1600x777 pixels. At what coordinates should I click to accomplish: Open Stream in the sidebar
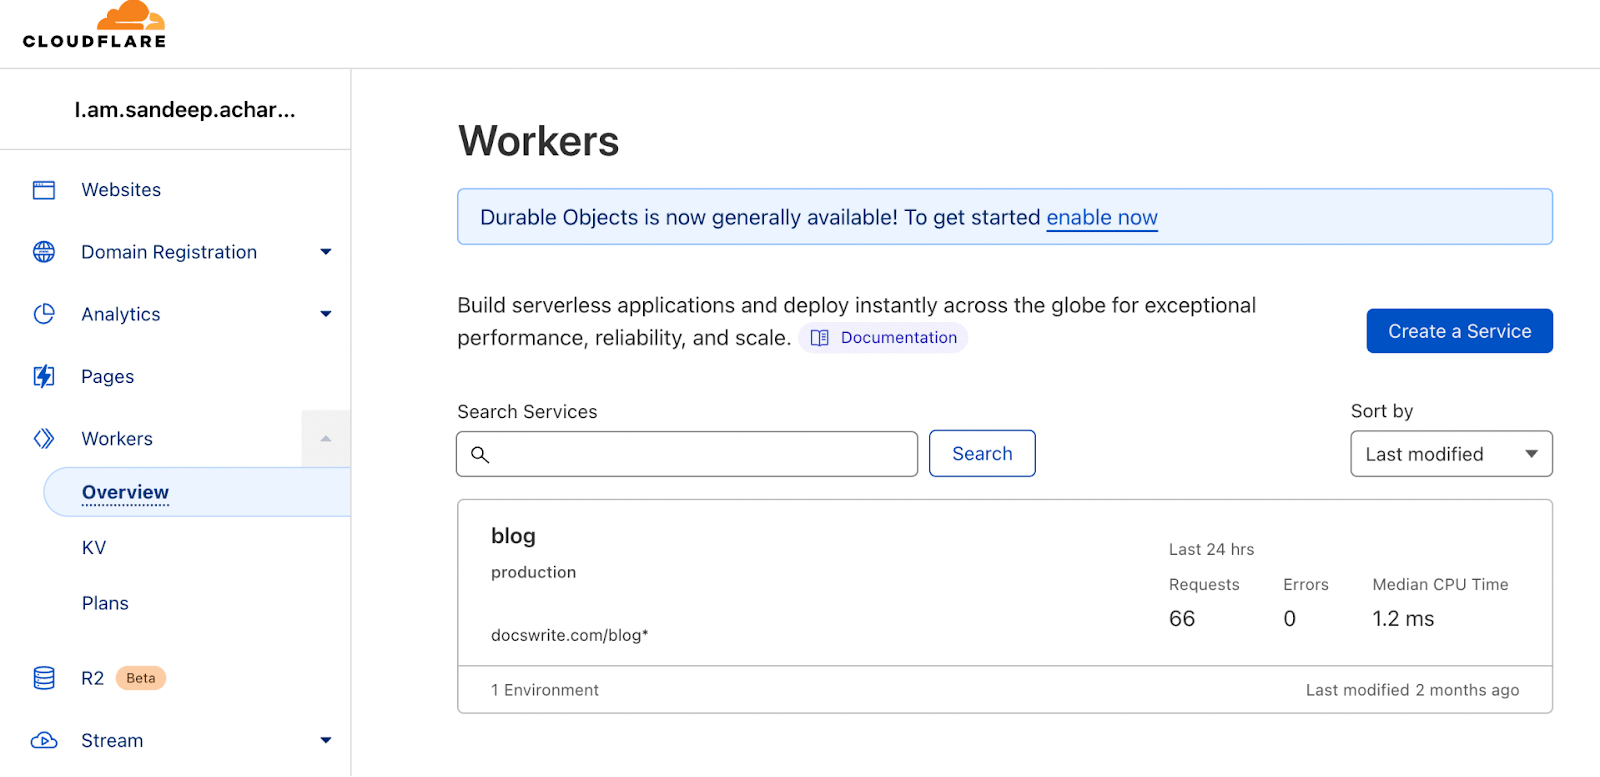click(x=112, y=741)
